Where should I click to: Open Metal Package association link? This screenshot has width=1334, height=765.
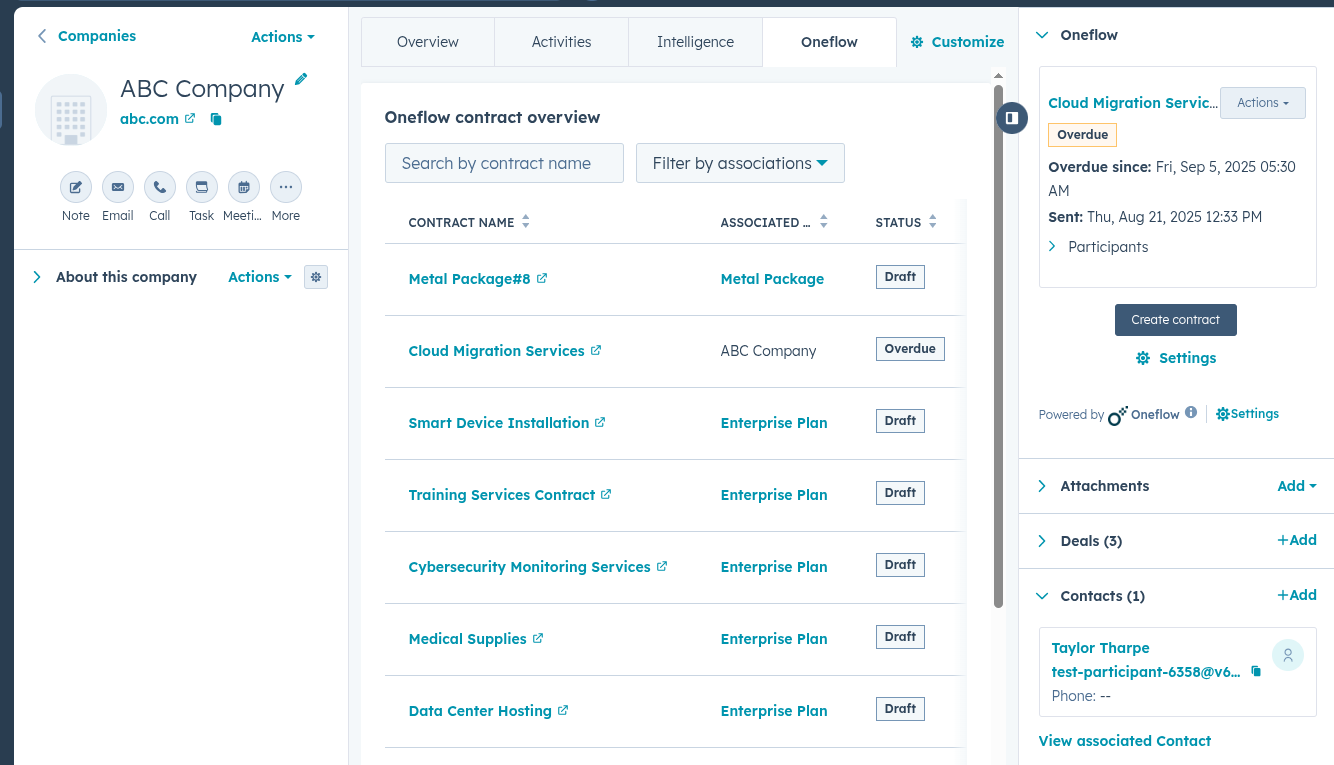(772, 279)
